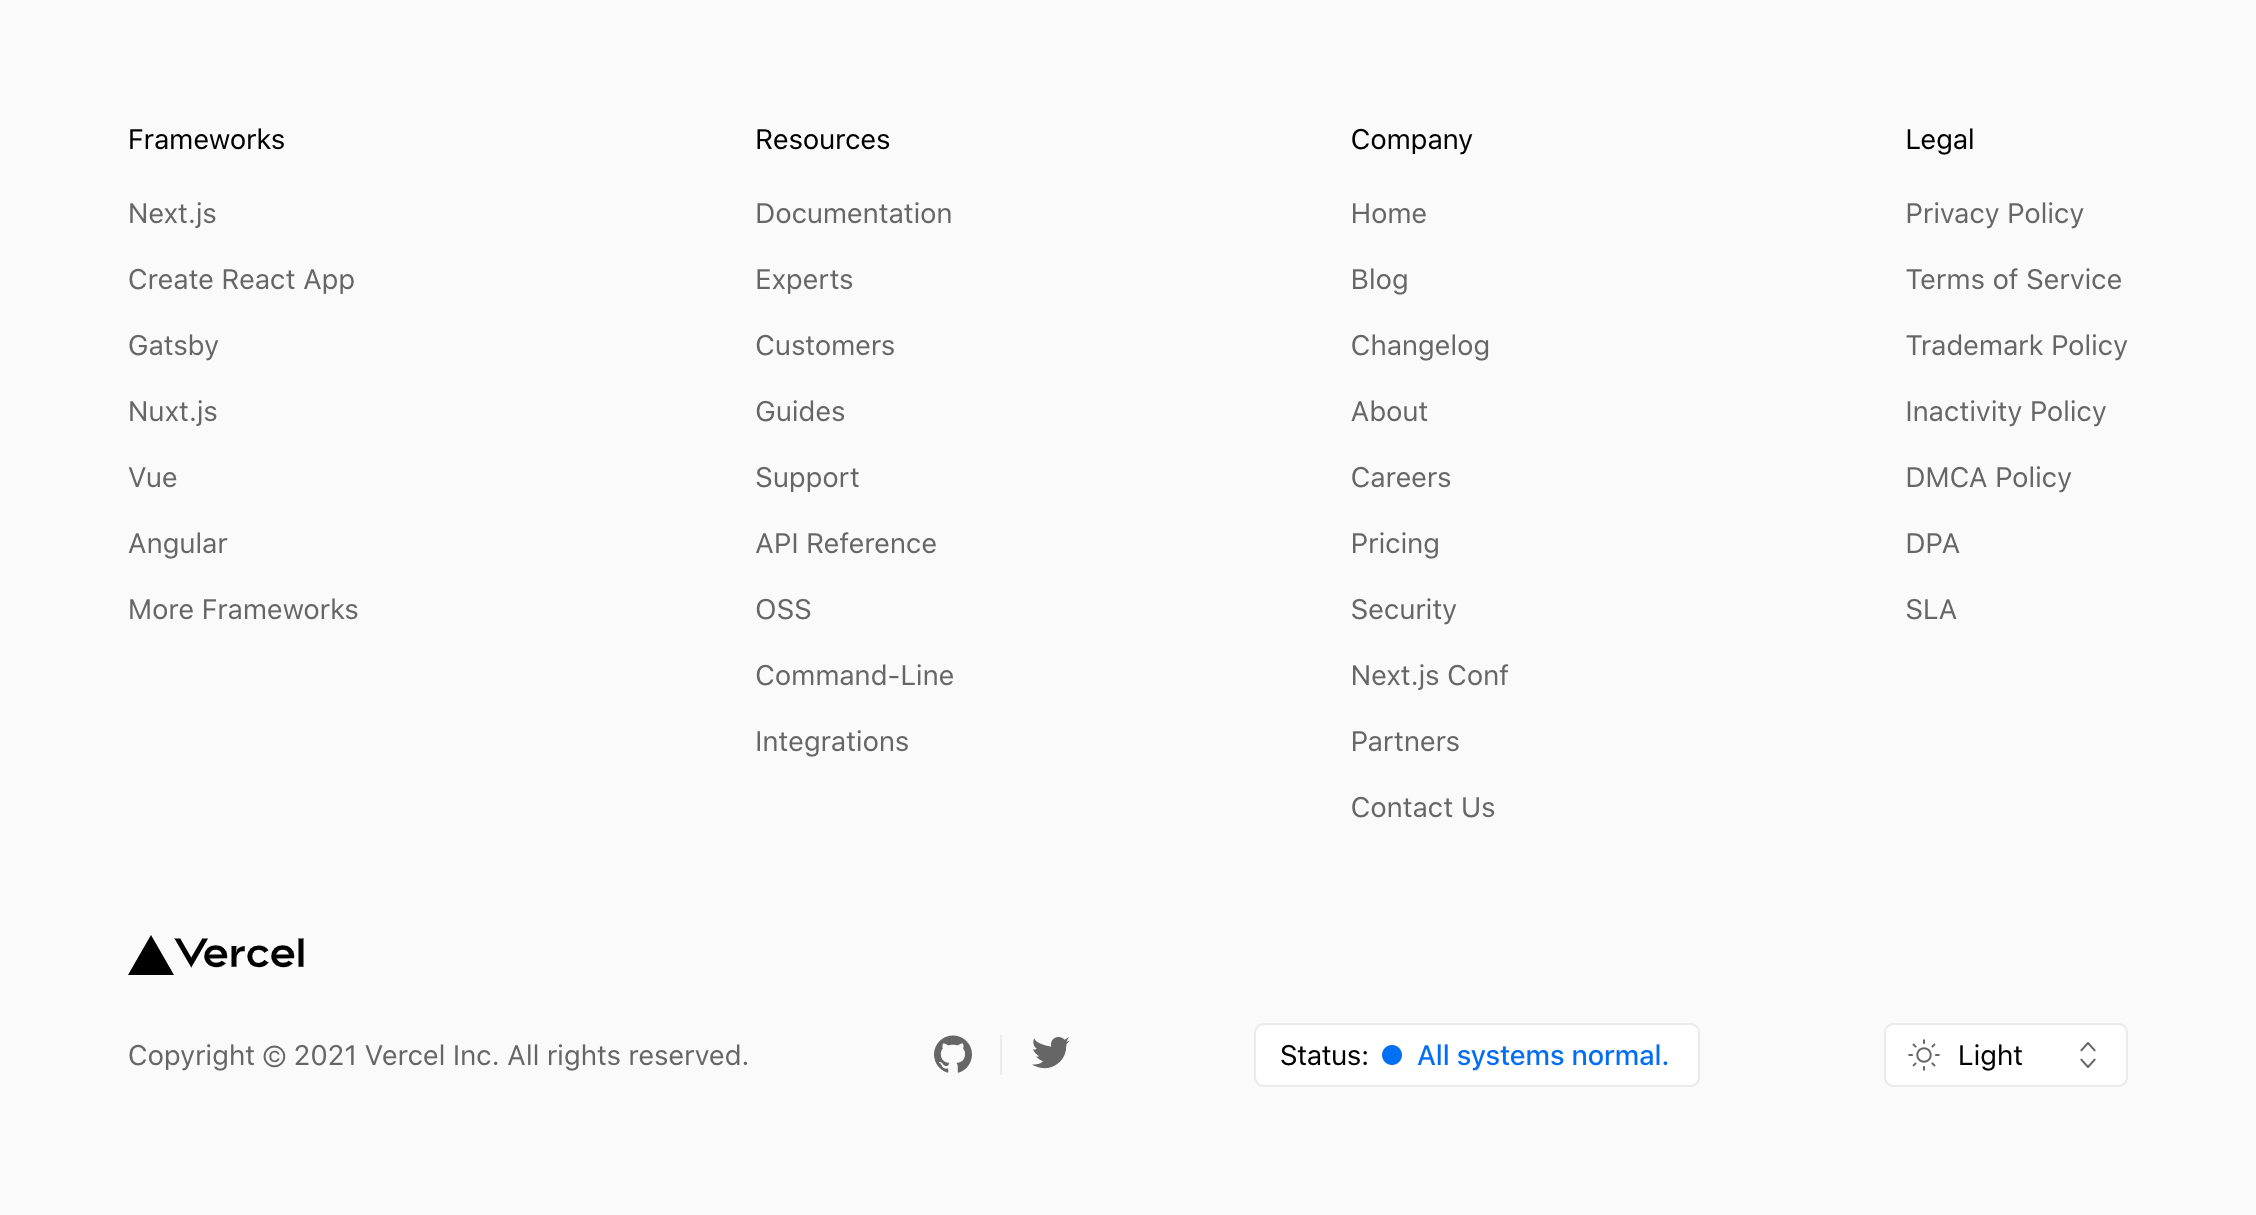Click the Contact Us link
This screenshot has width=2256, height=1215.
pos(1422,807)
